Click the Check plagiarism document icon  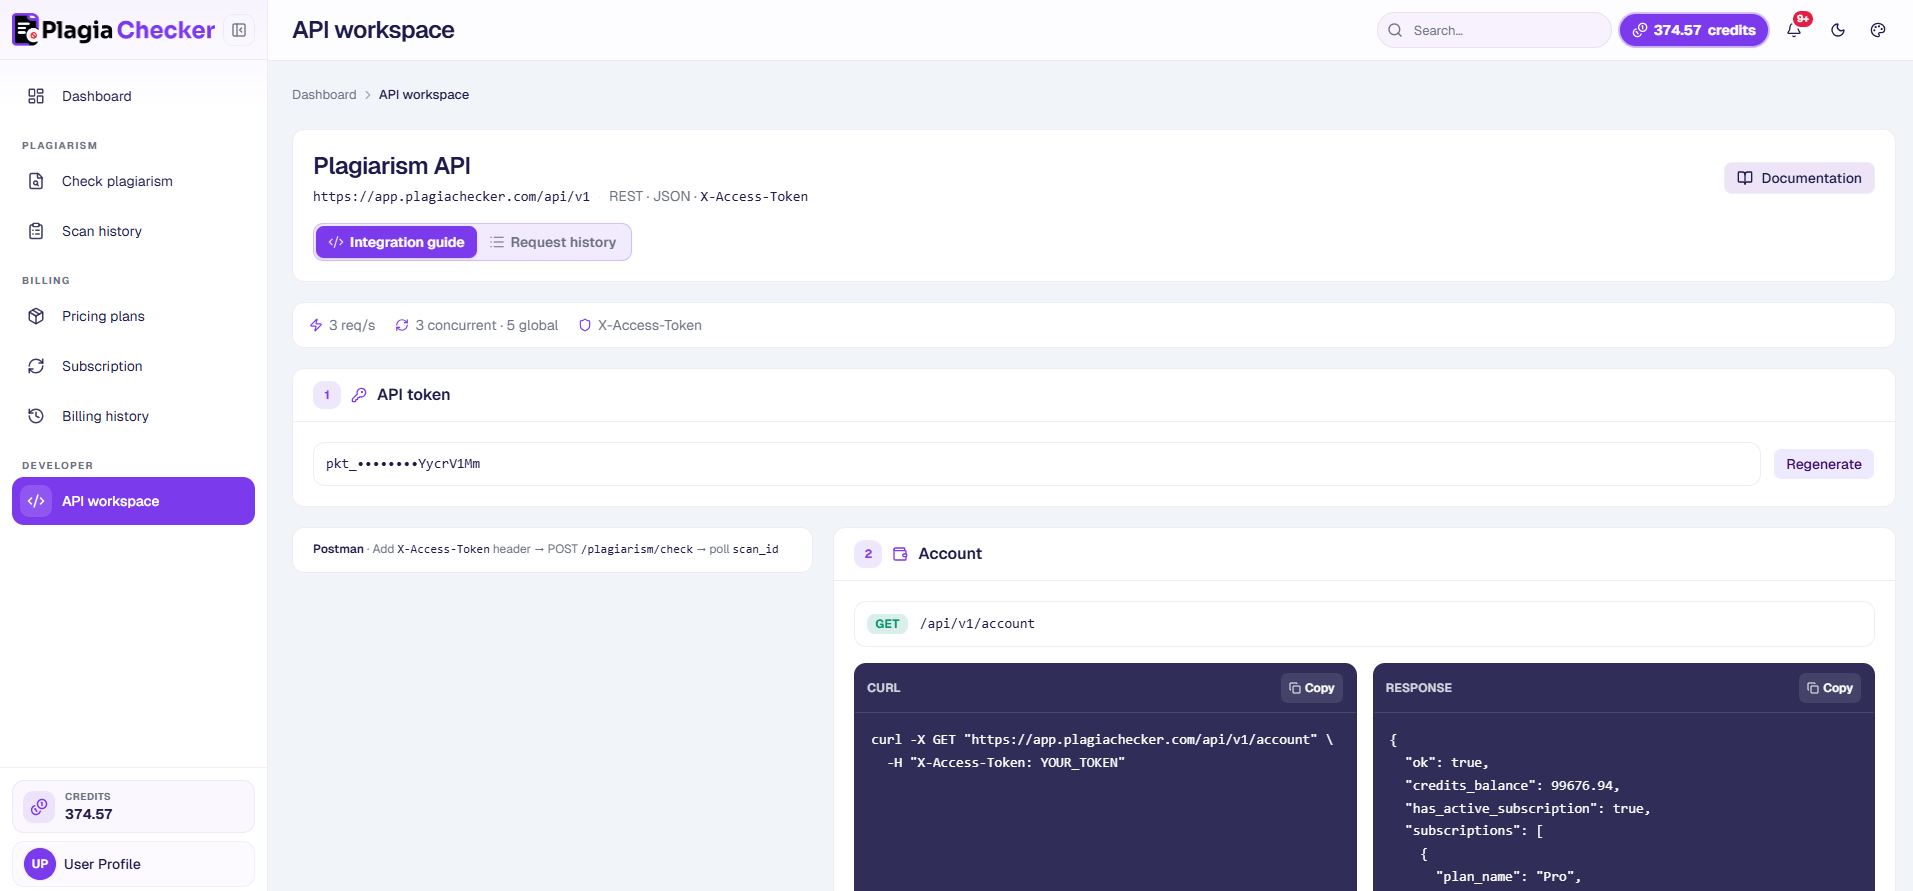(x=36, y=181)
